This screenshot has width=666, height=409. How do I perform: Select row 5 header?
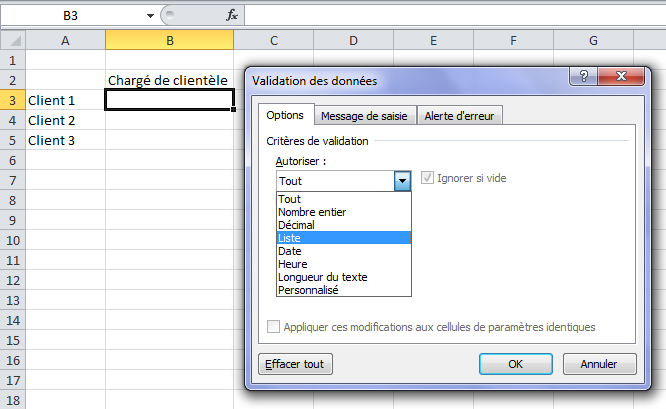click(12, 140)
